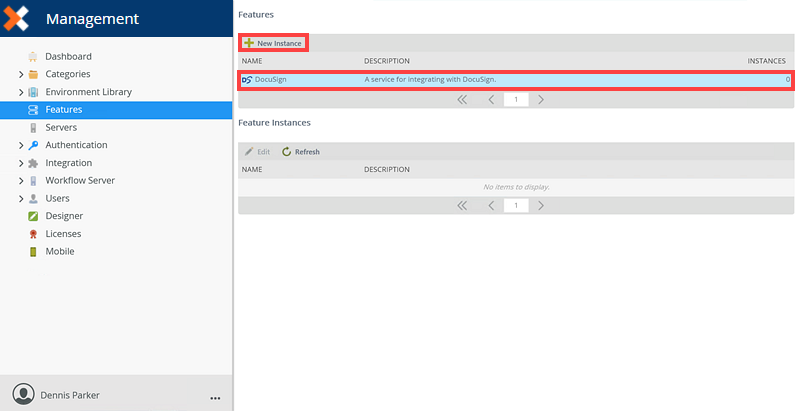The image size is (800, 411).
Task: Click the Categories folder icon
Action: tap(33, 74)
